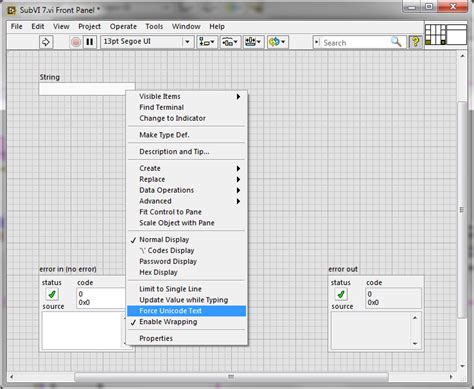This screenshot has width=474, height=389.
Task: Choose Scale Object with Pane
Action: [187, 223]
